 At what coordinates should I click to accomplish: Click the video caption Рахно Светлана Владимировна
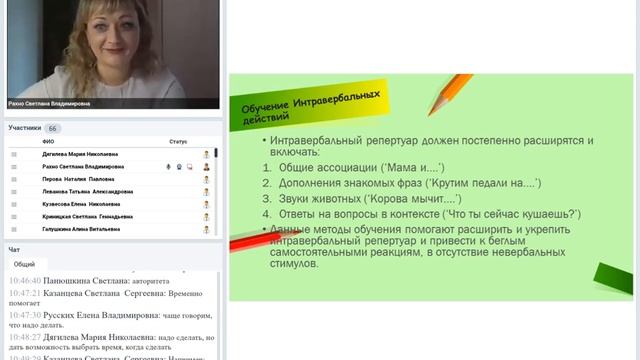pyautogui.click(x=49, y=104)
